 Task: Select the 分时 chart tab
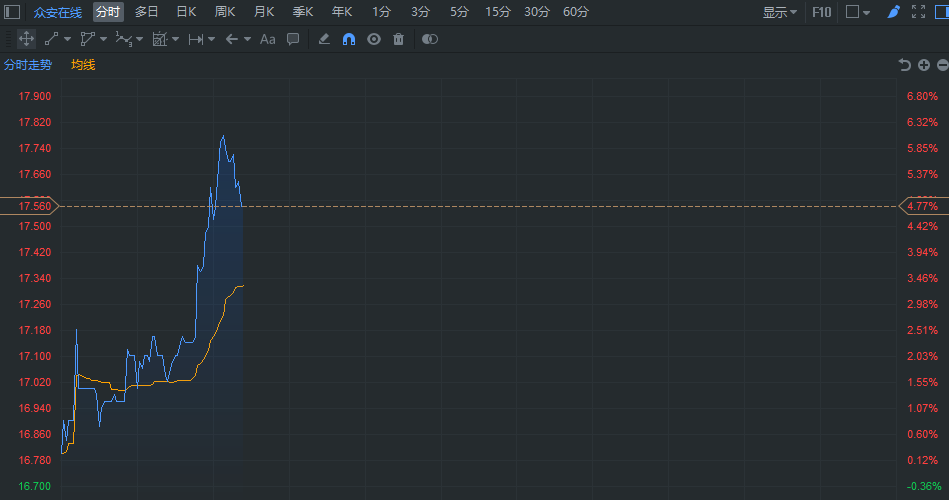pos(108,12)
